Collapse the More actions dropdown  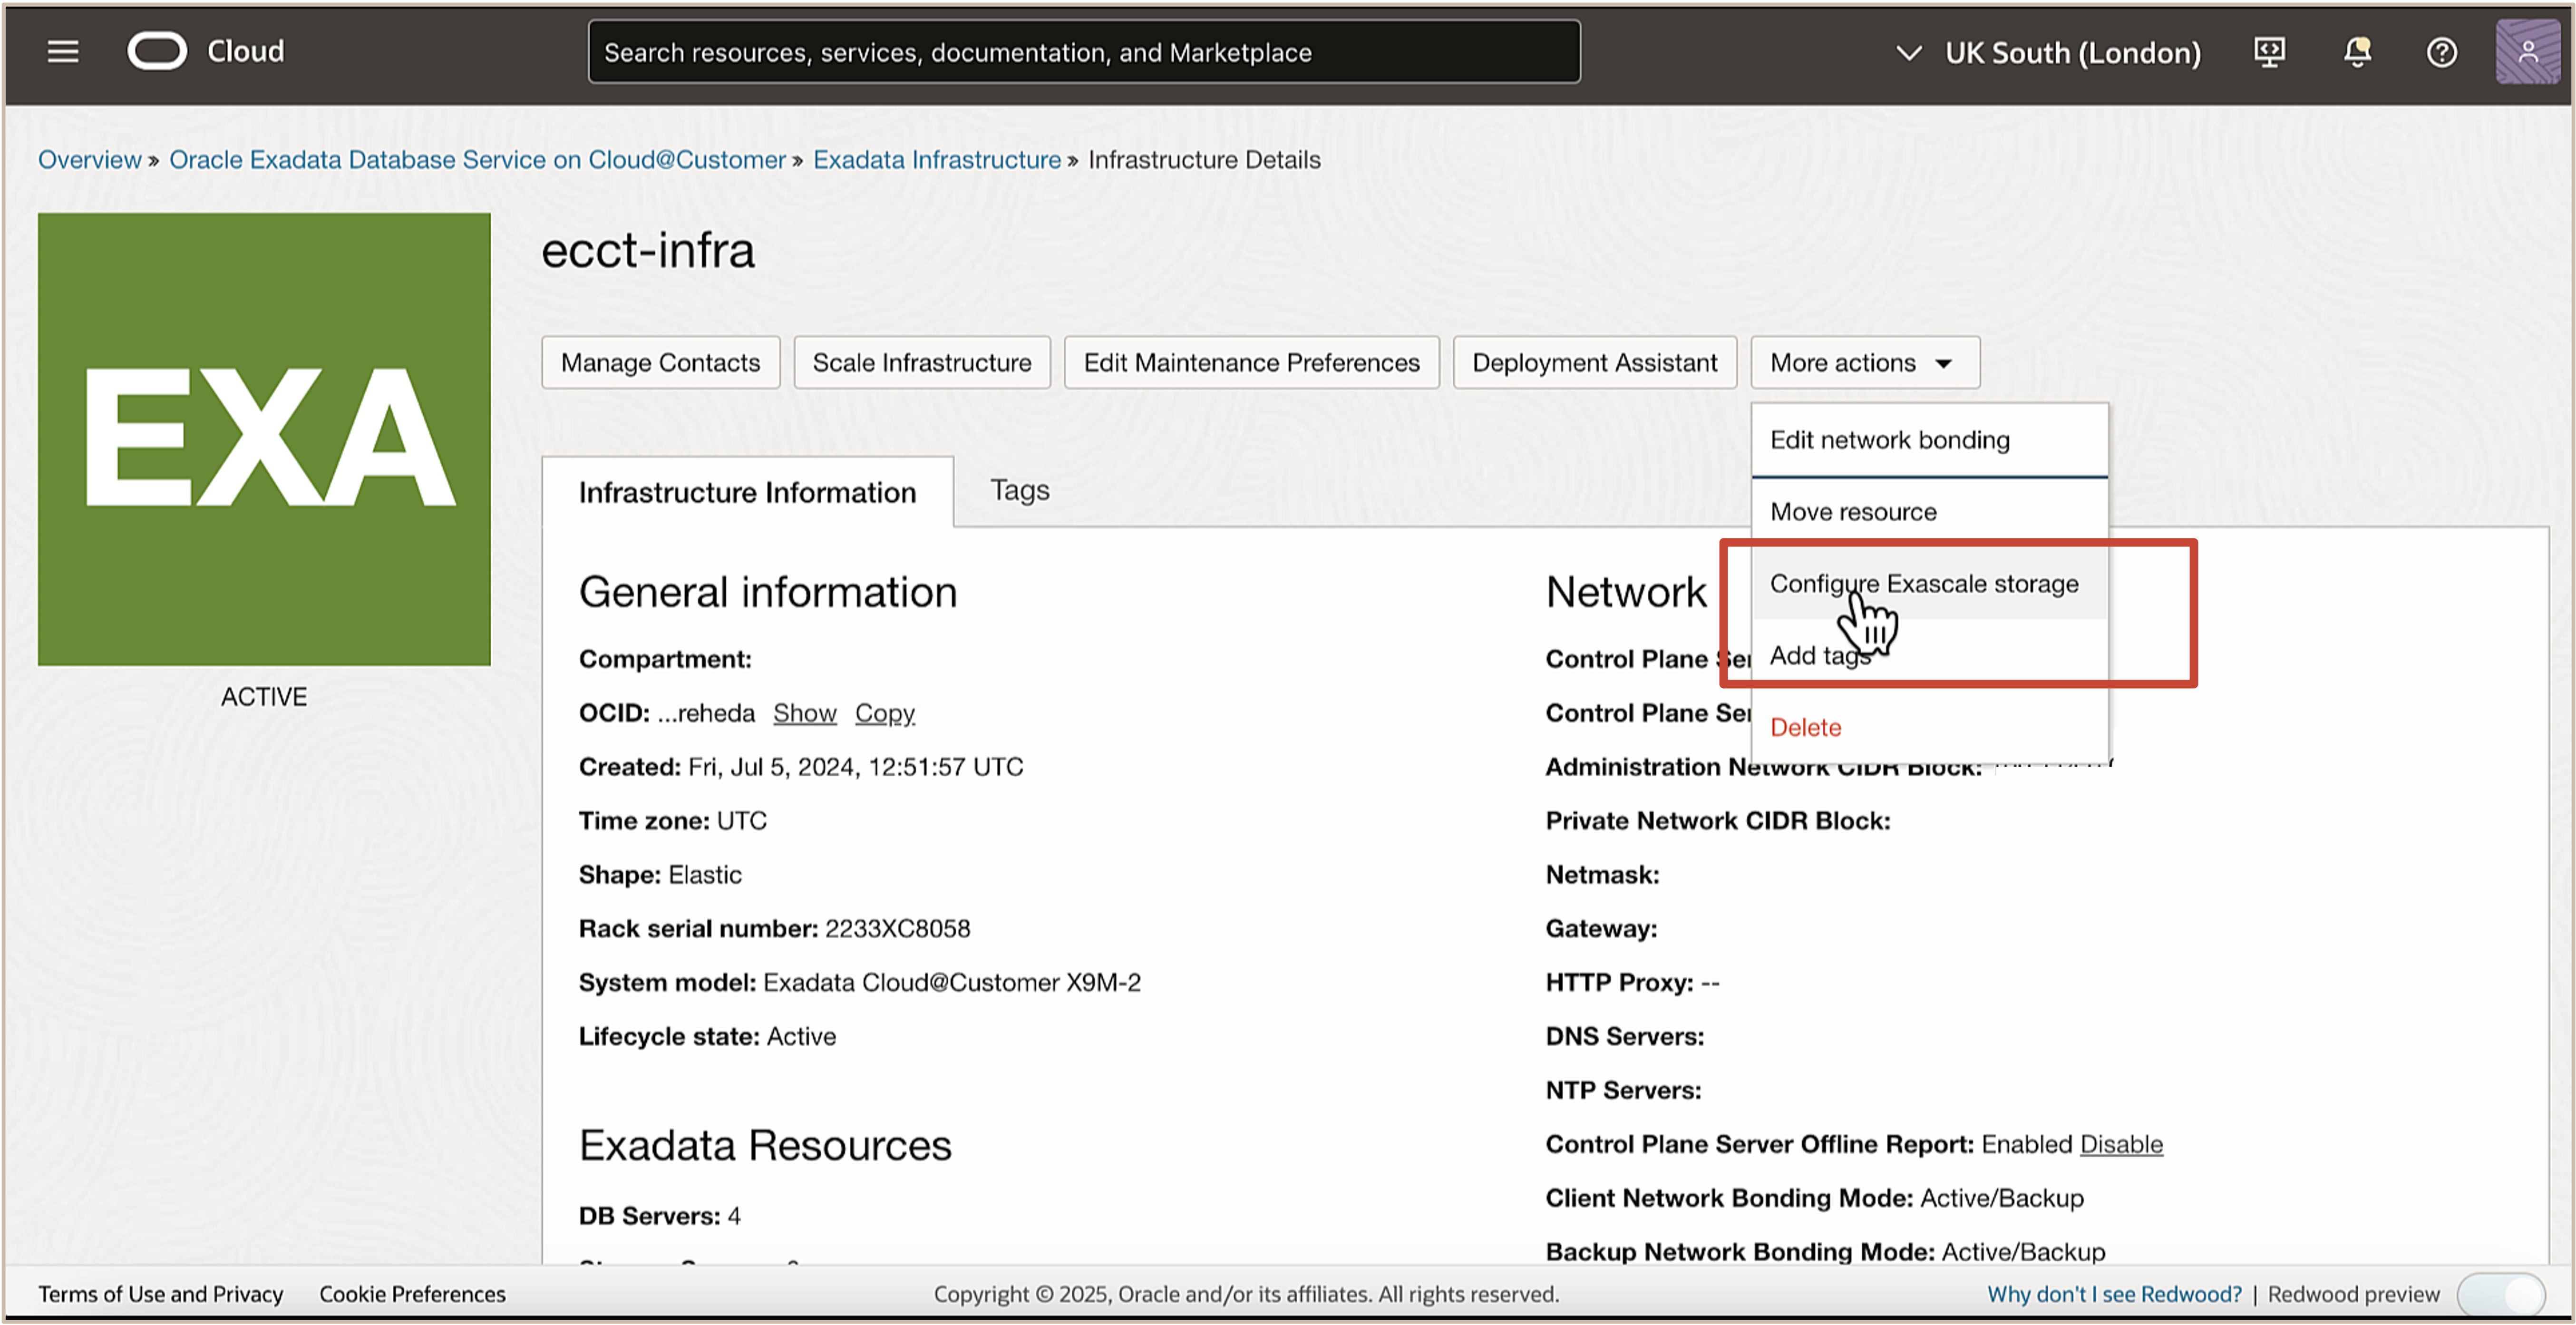tap(1864, 362)
